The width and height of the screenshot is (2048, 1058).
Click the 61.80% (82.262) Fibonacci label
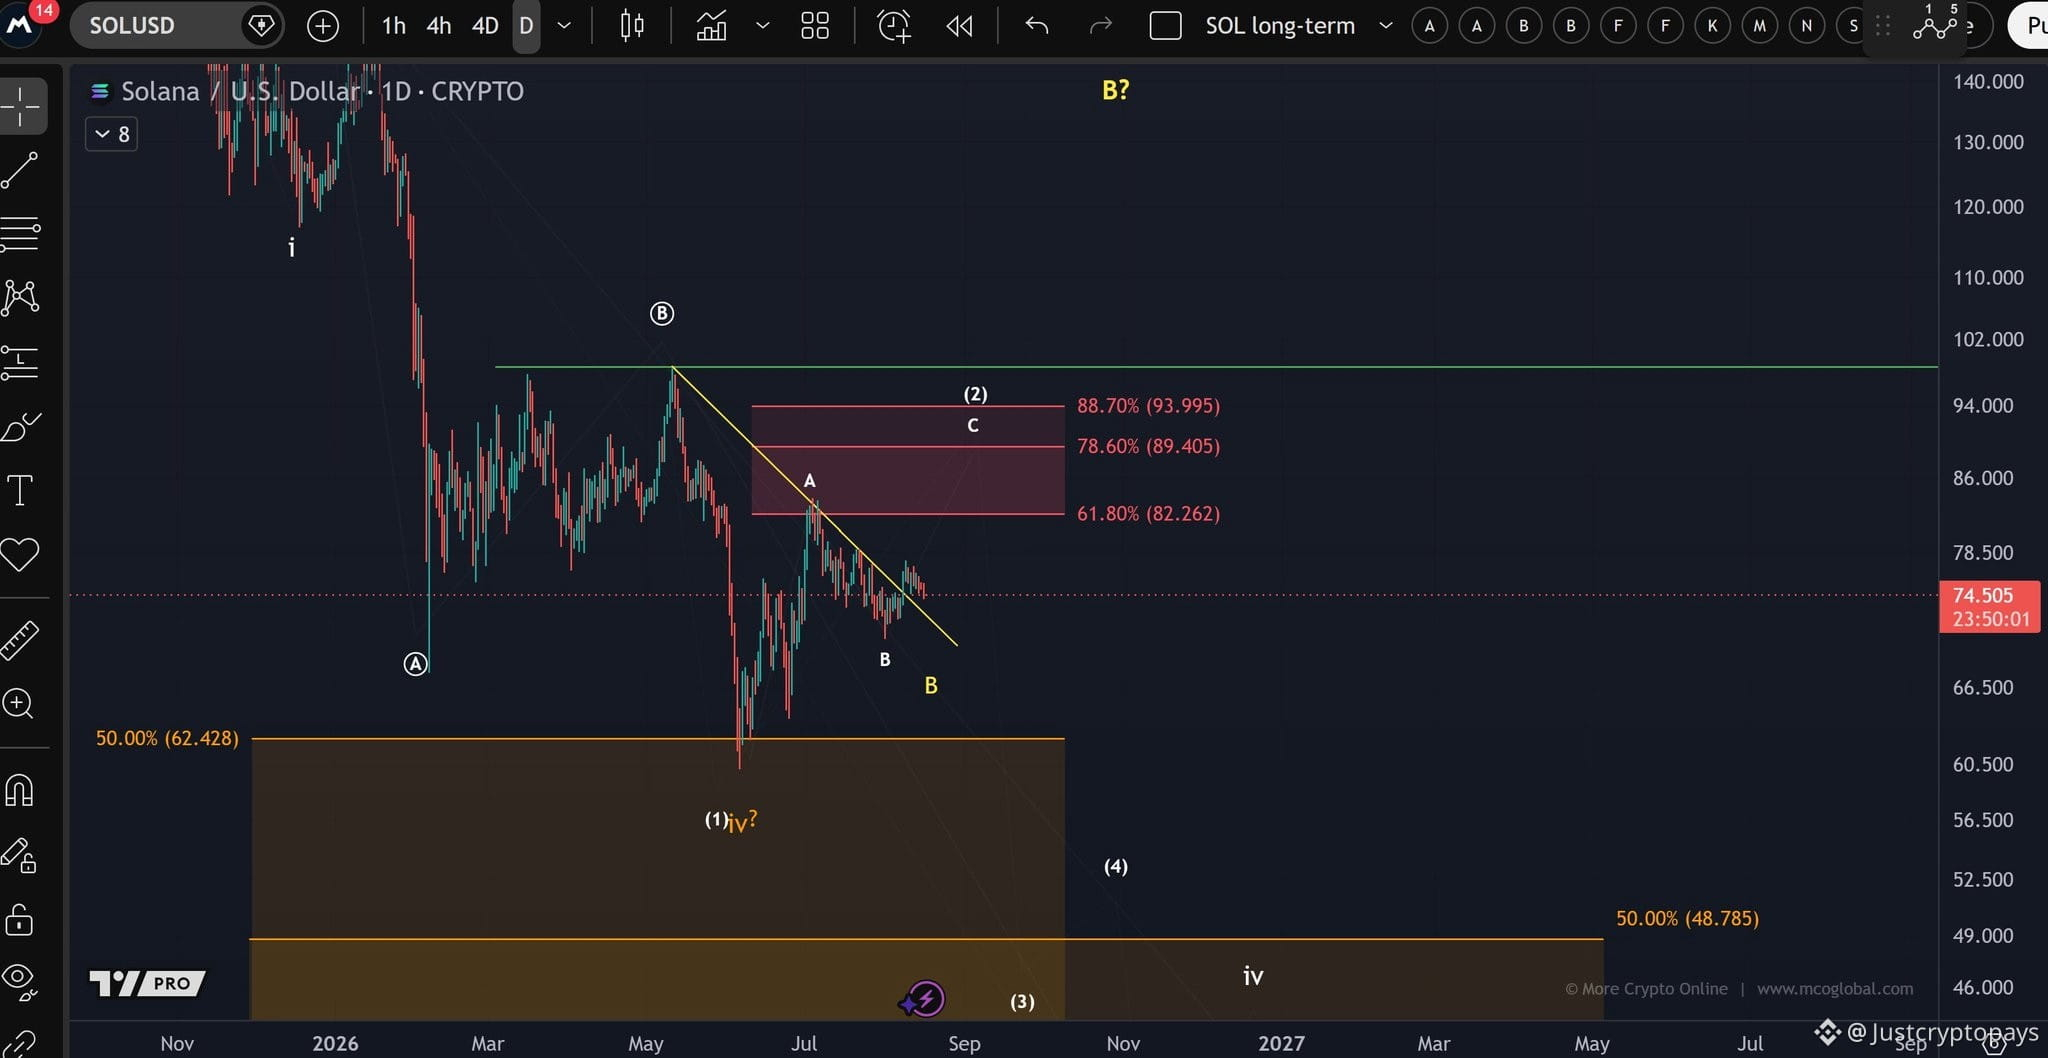click(x=1148, y=514)
